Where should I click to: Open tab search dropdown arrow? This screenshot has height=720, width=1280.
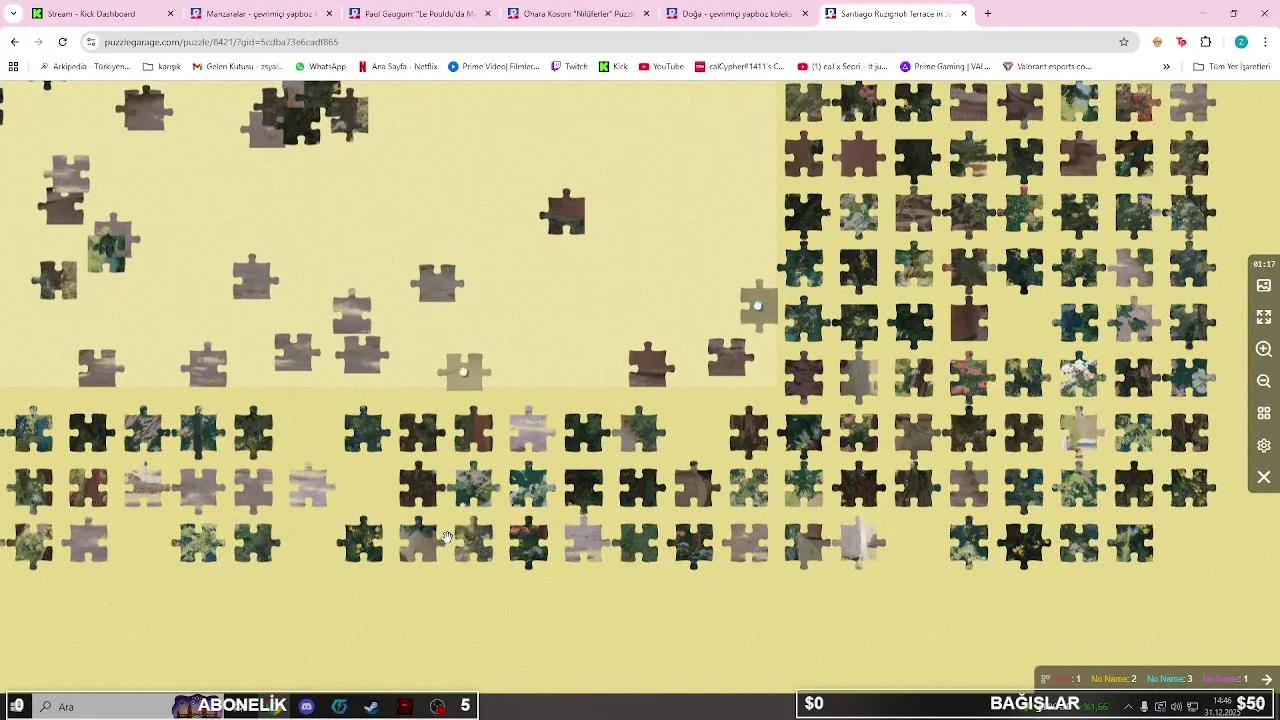pyautogui.click(x=13, y=14)
